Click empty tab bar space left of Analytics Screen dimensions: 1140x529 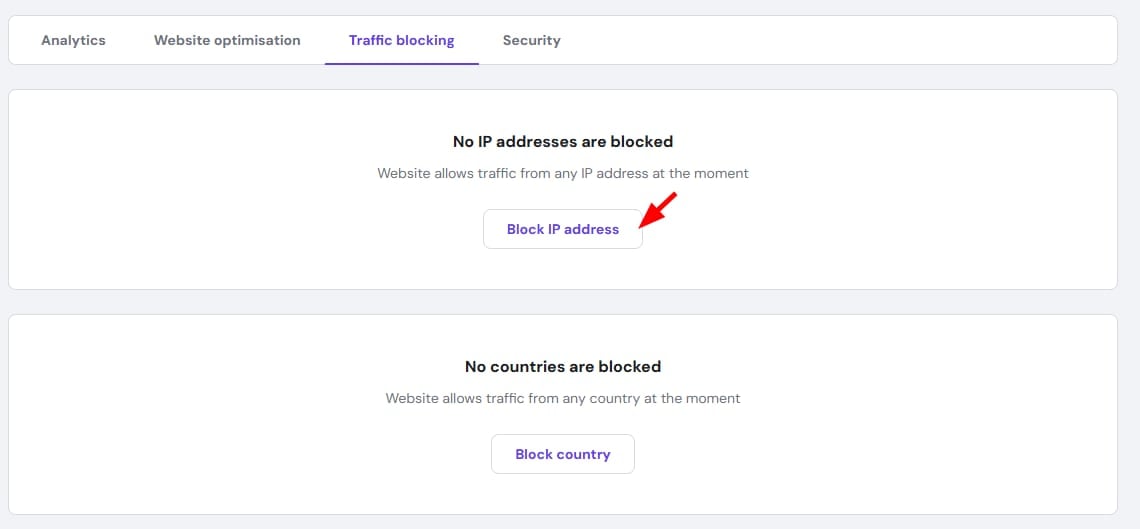click(22, 41)
